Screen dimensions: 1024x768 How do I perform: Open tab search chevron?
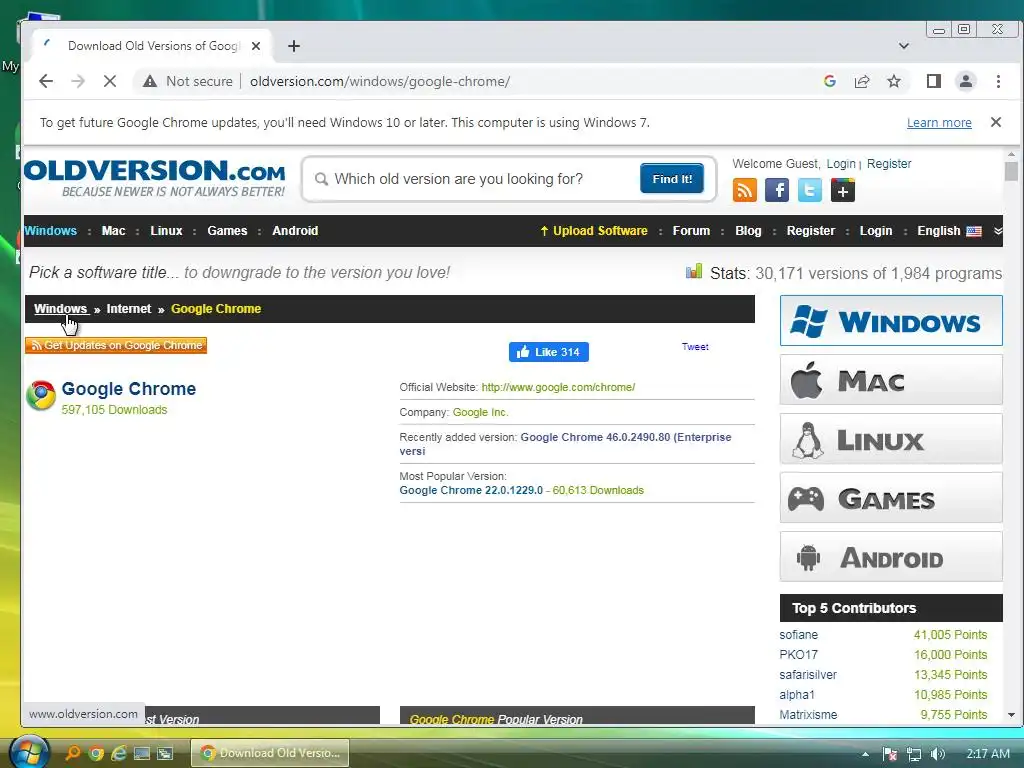click(x=904, y=46)
